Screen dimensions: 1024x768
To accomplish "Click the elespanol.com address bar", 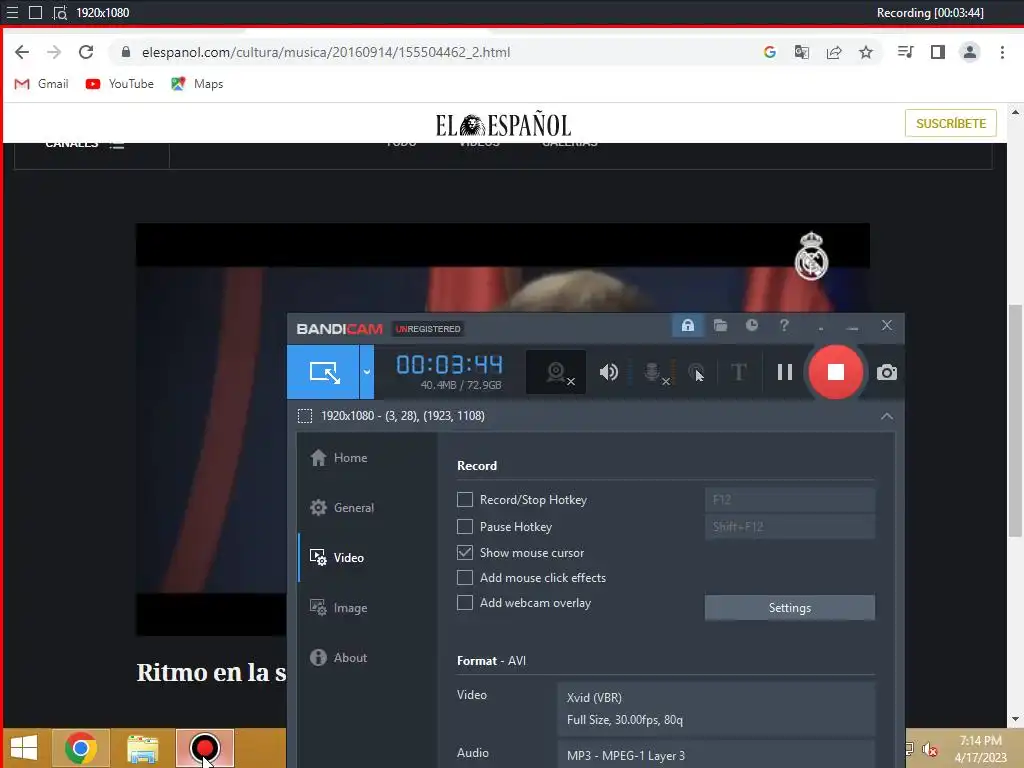I will 325,52.
